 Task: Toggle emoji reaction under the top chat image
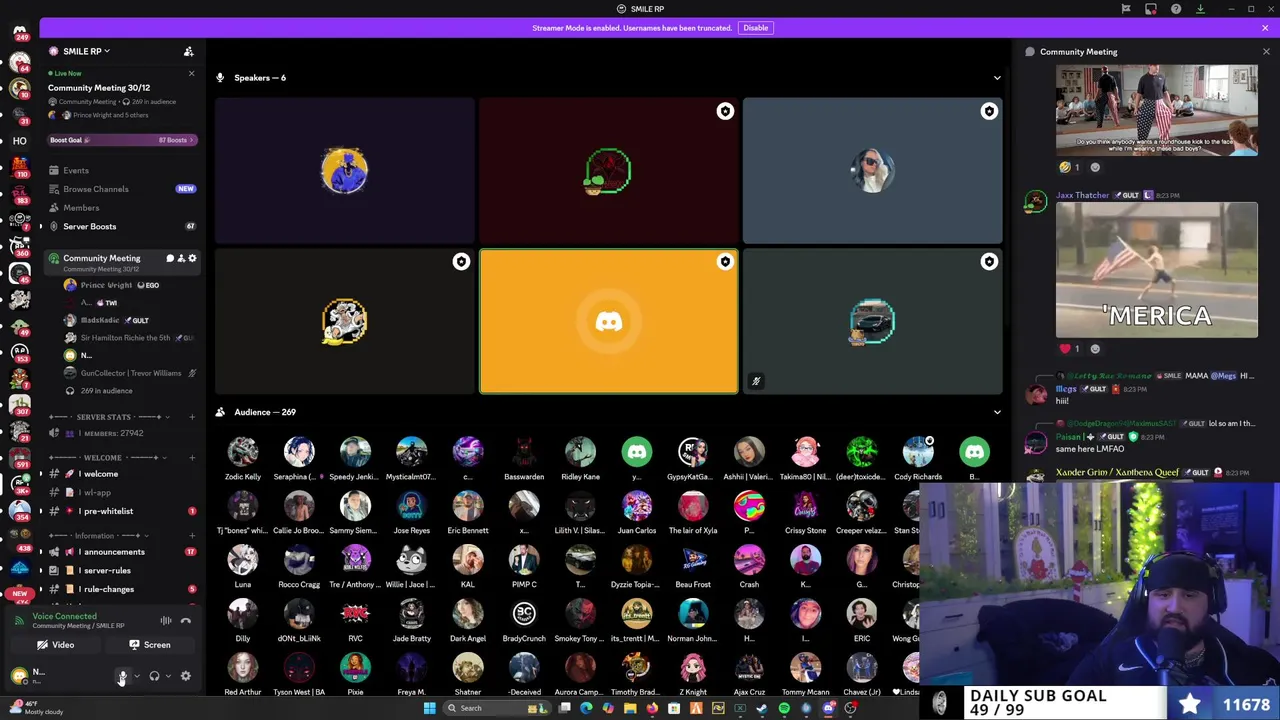point(1068,168)
